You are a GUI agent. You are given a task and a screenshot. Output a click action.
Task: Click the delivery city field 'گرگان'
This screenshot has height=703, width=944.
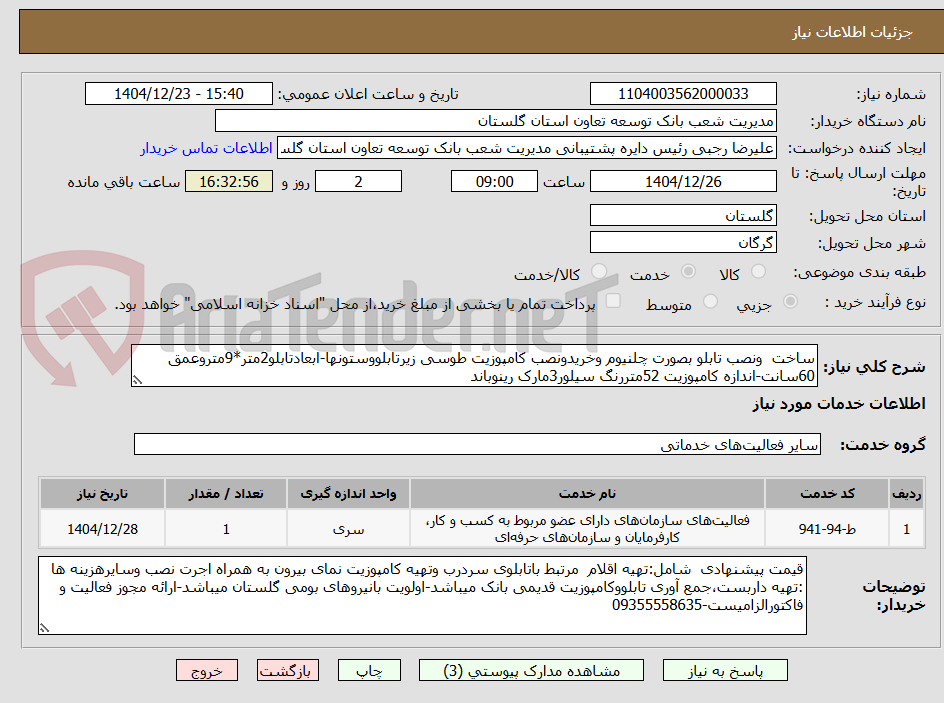(x=683, y=243)
